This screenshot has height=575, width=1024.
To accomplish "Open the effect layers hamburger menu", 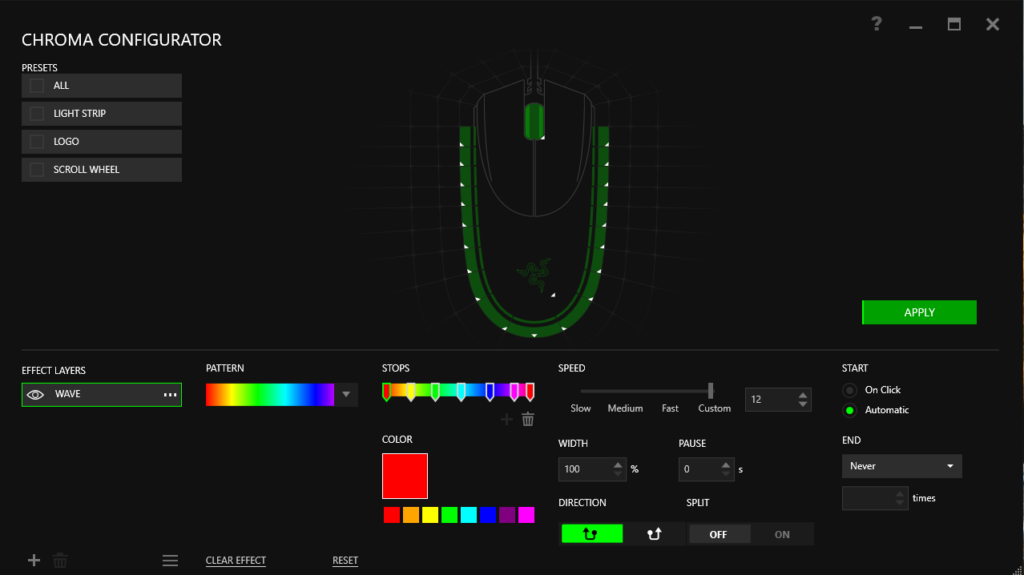I will tap(170, 560).
